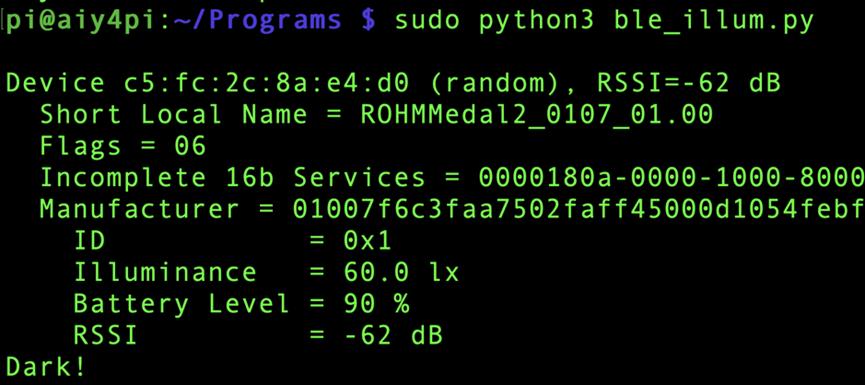Image resolution: width=865 pixels, height=385 pixels.
Task: Click the ble_illum.py script name
Action: click(714, 21)
